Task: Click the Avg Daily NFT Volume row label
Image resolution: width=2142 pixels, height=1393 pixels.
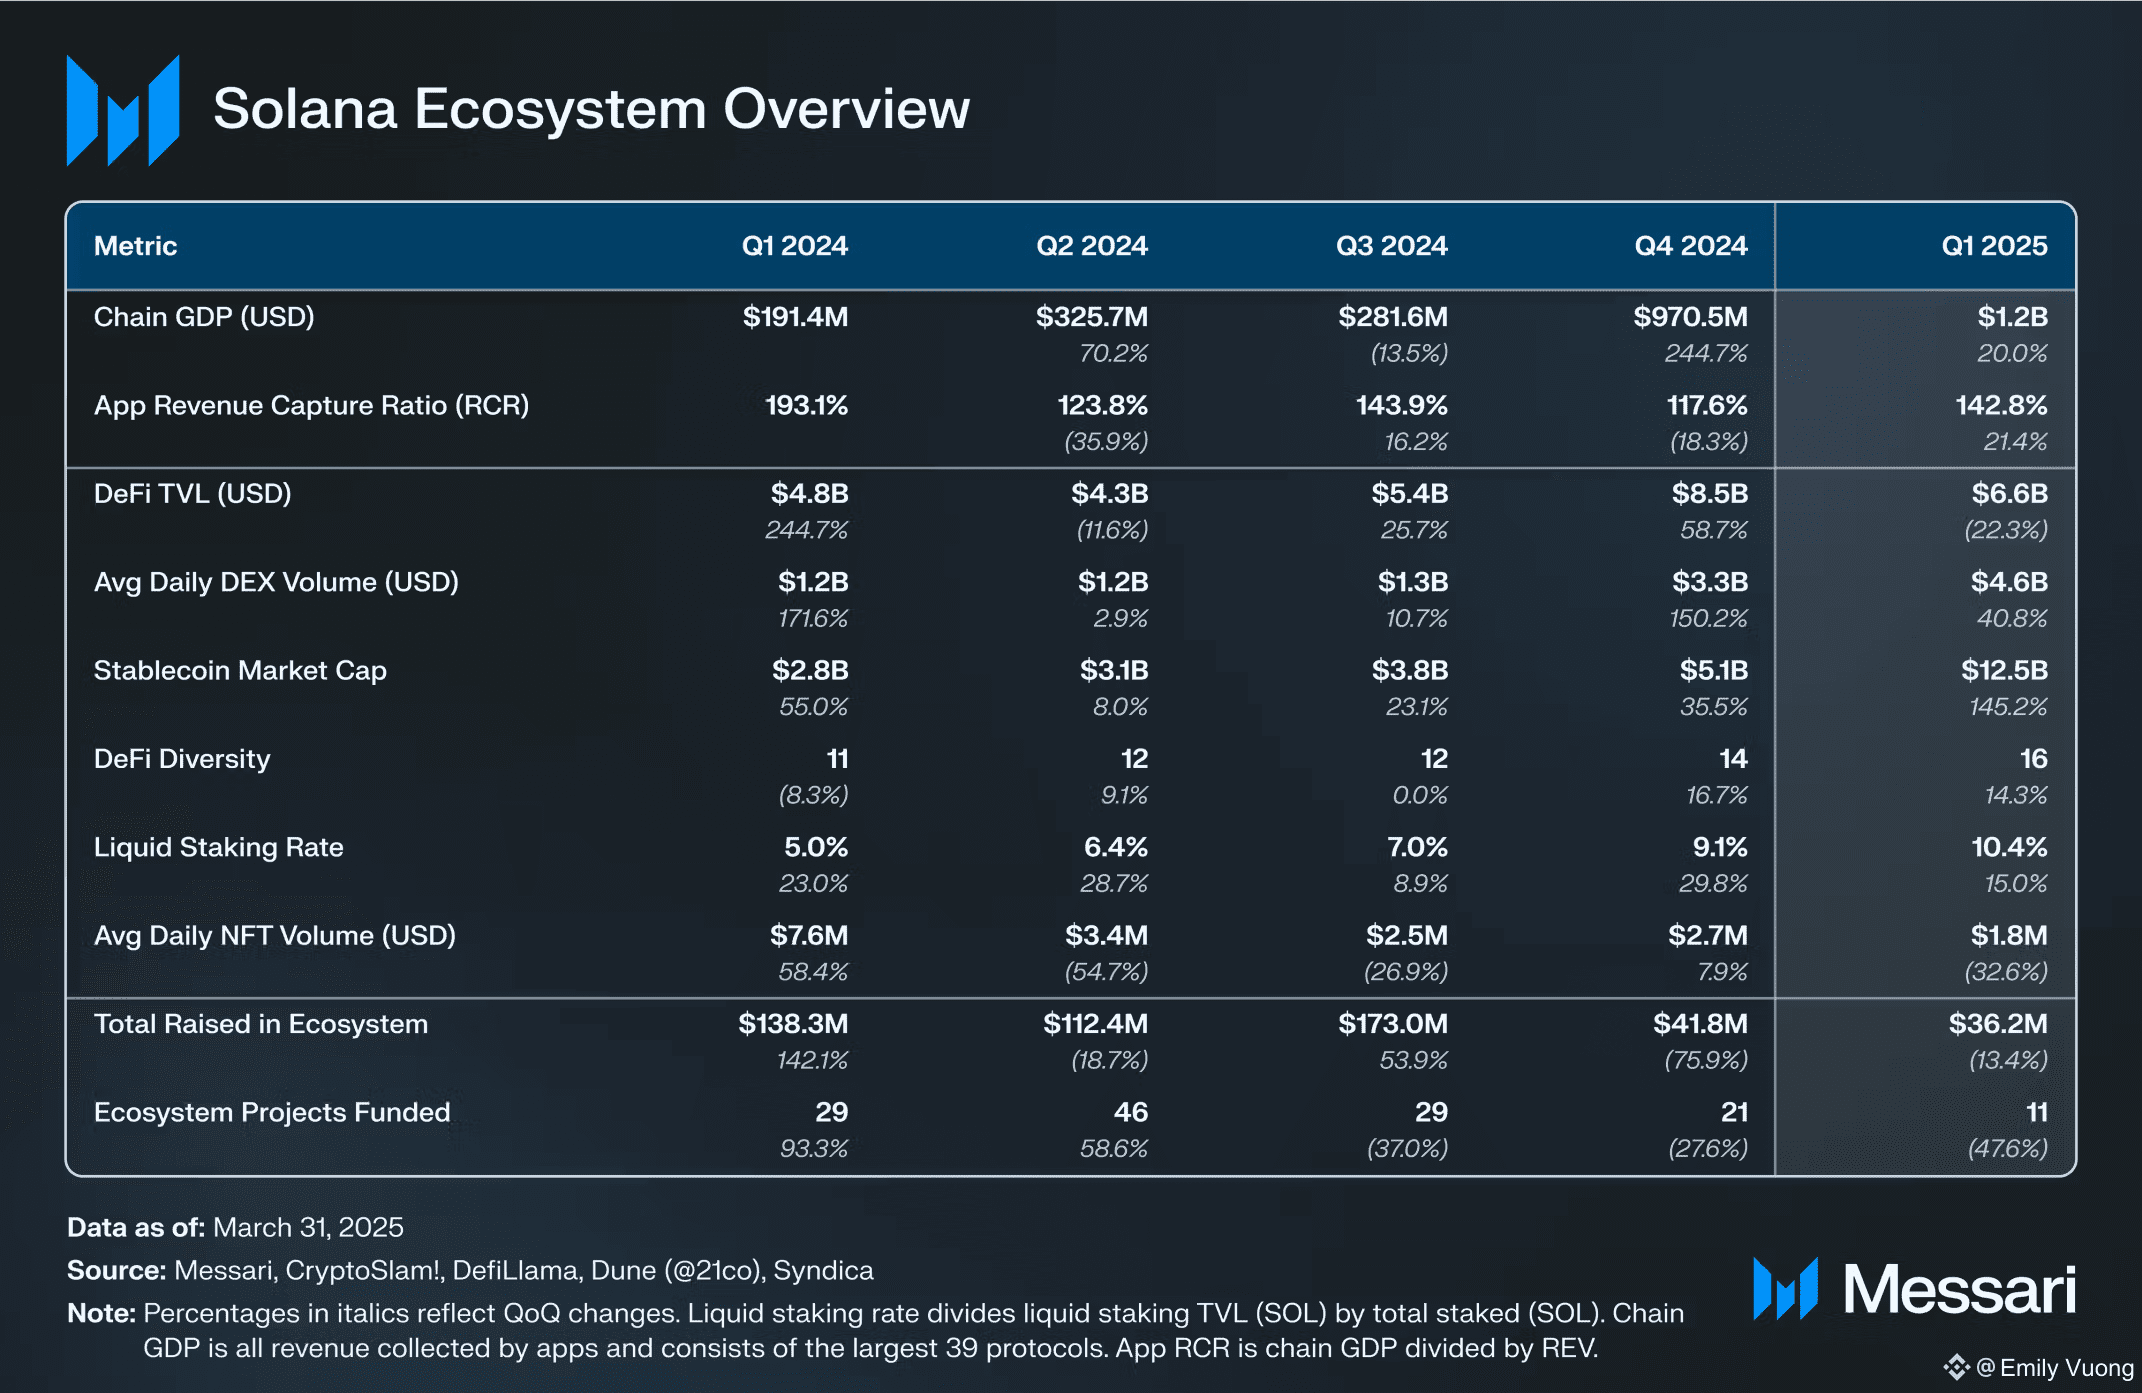Action: (275, 936)
